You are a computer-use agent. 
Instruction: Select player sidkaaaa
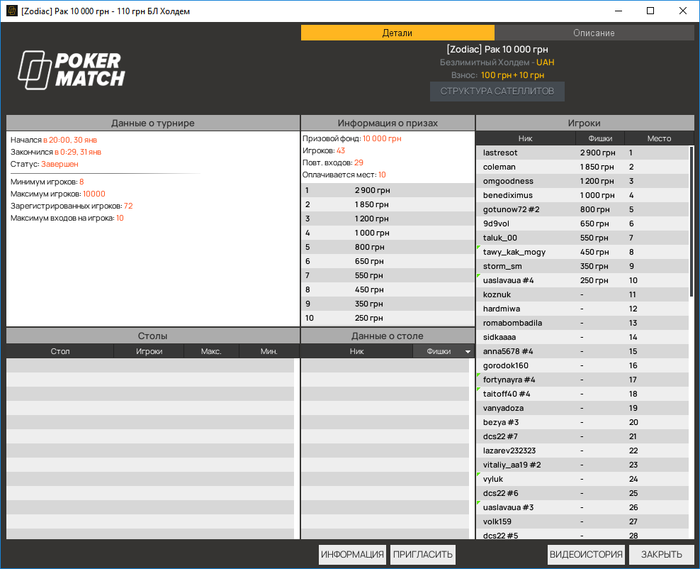coord(582,337)
